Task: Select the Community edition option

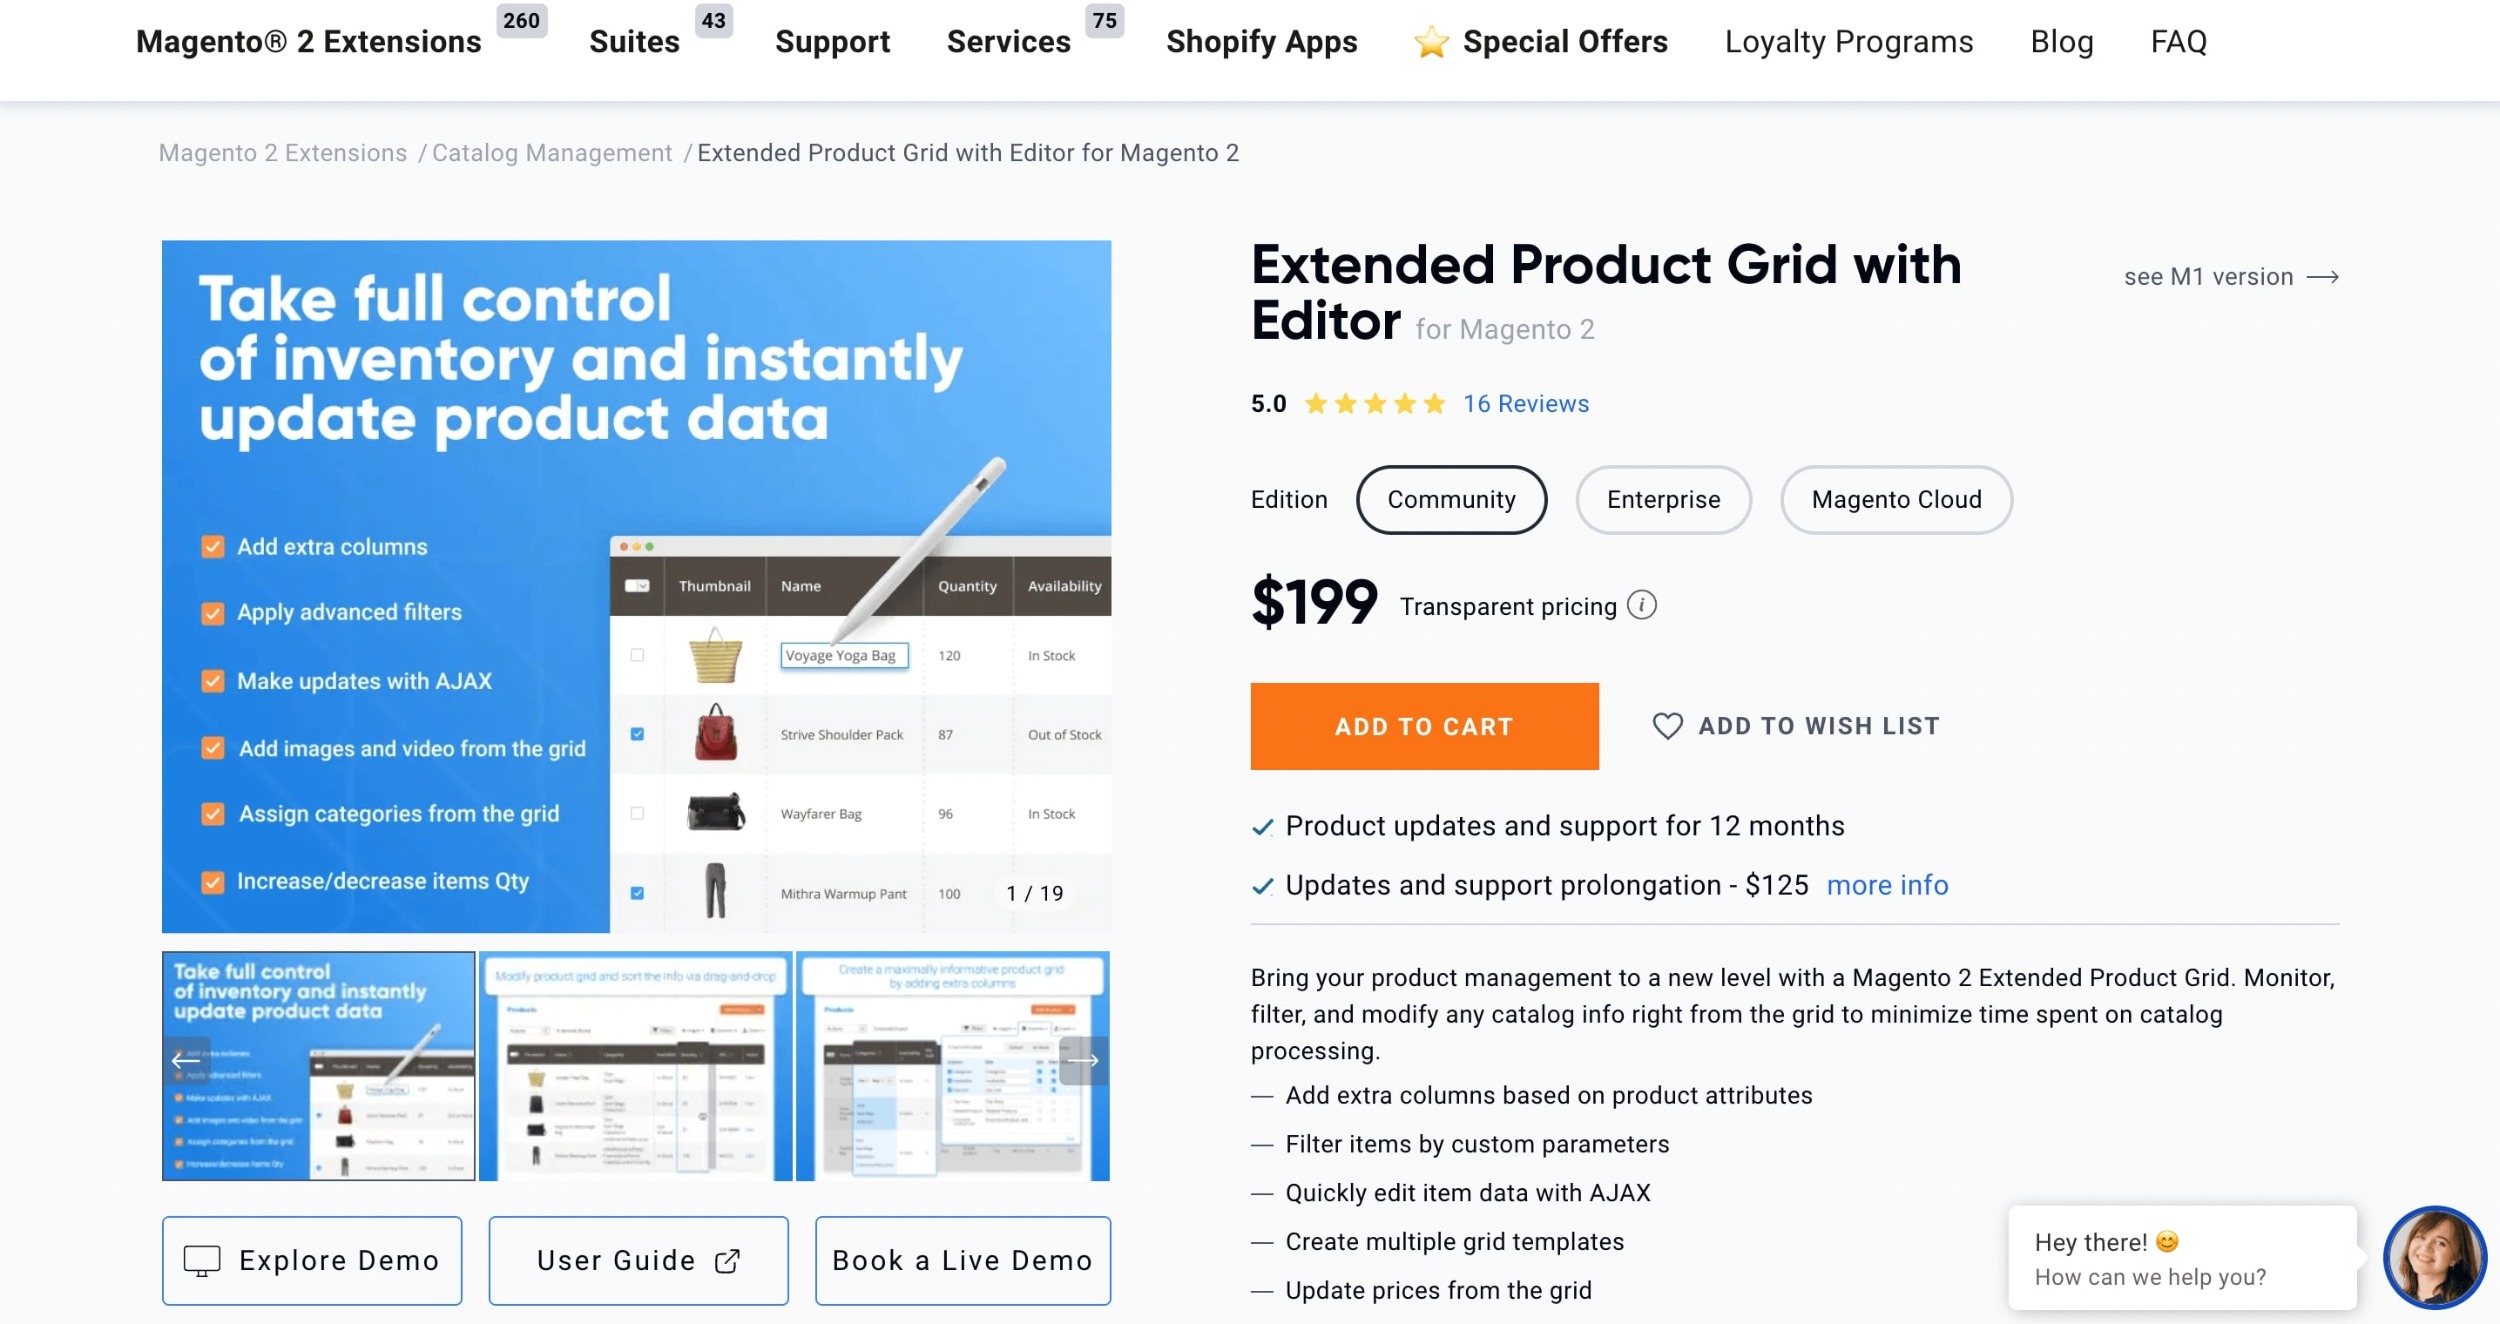Action: pyautogui.click(x=1451, y=500)
